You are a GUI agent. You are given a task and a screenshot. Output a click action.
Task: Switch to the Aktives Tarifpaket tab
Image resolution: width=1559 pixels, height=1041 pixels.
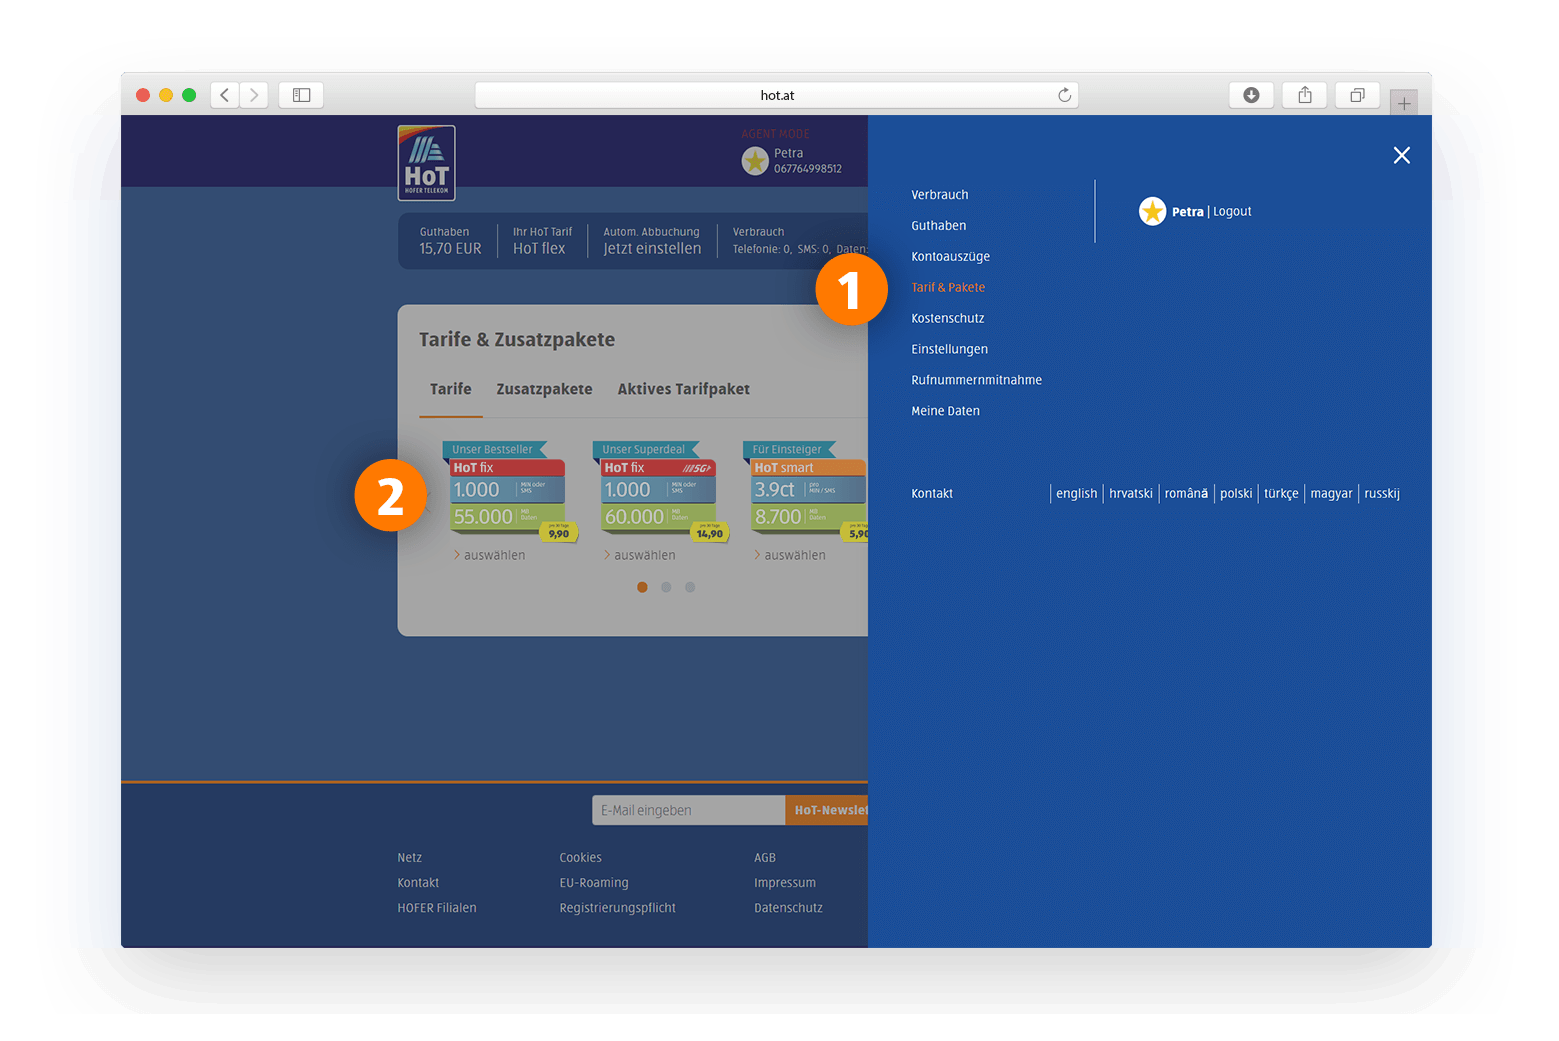683,389
